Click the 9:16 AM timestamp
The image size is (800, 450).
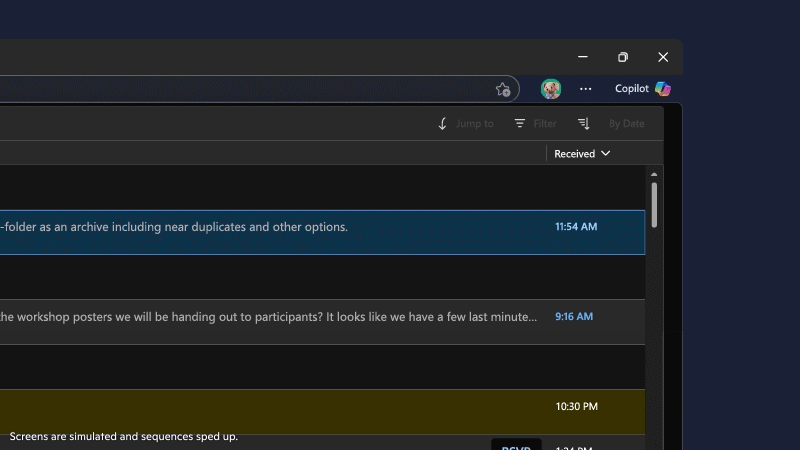(x=575, y=317)
